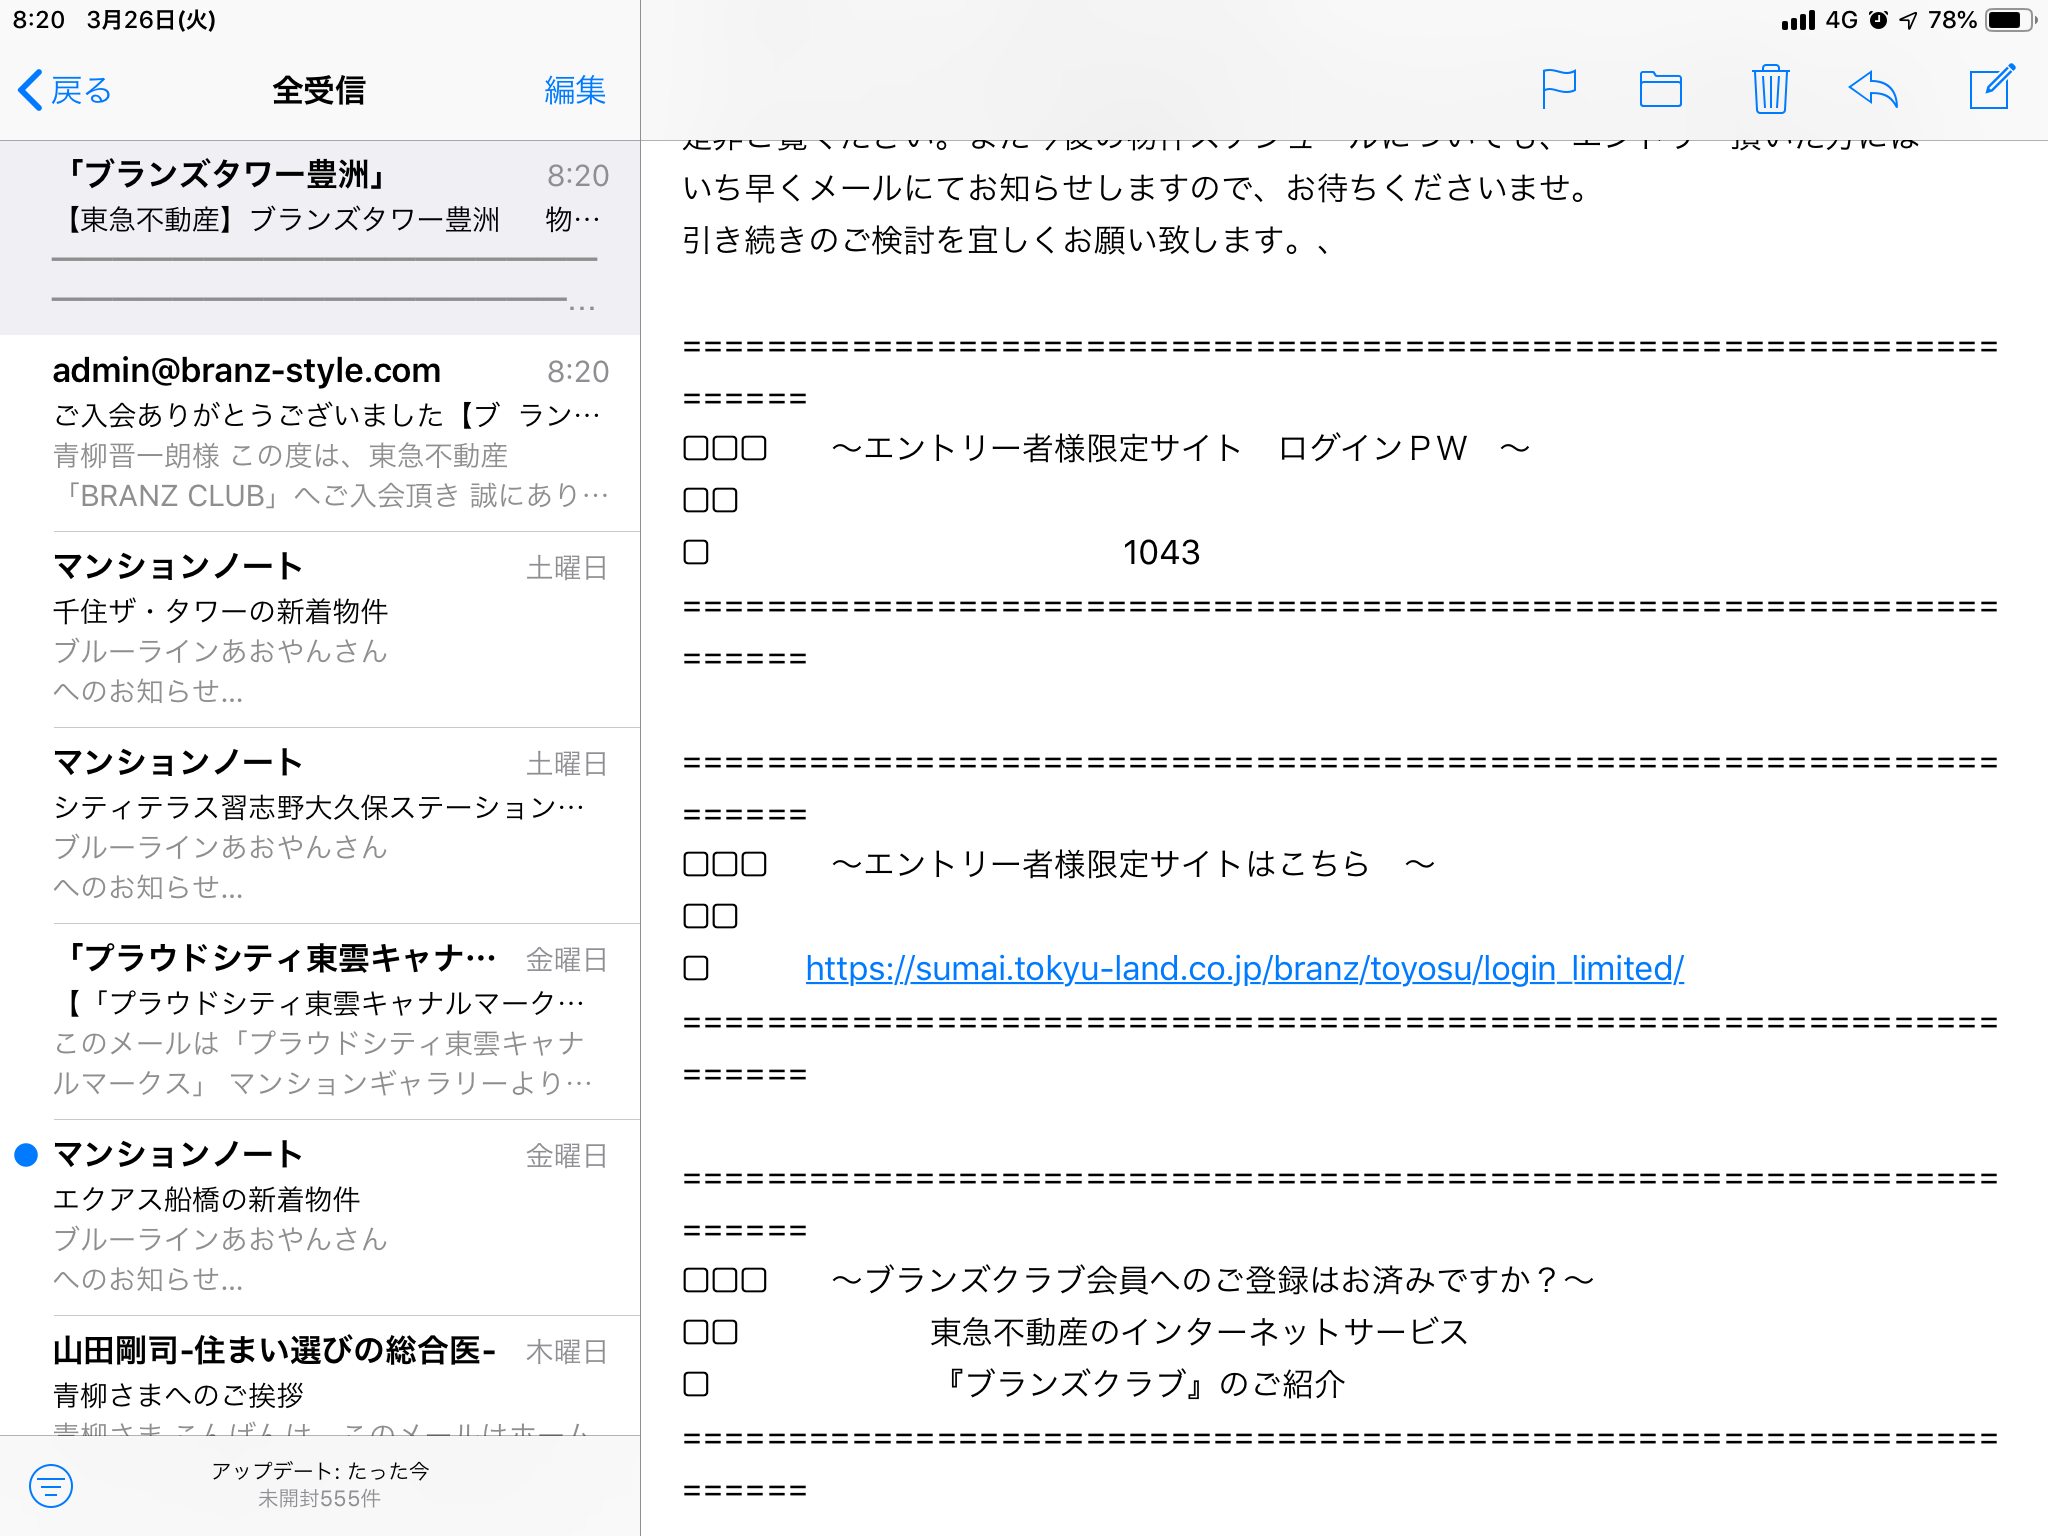
Task: Compose a new email message
Action: (1991, 88)
